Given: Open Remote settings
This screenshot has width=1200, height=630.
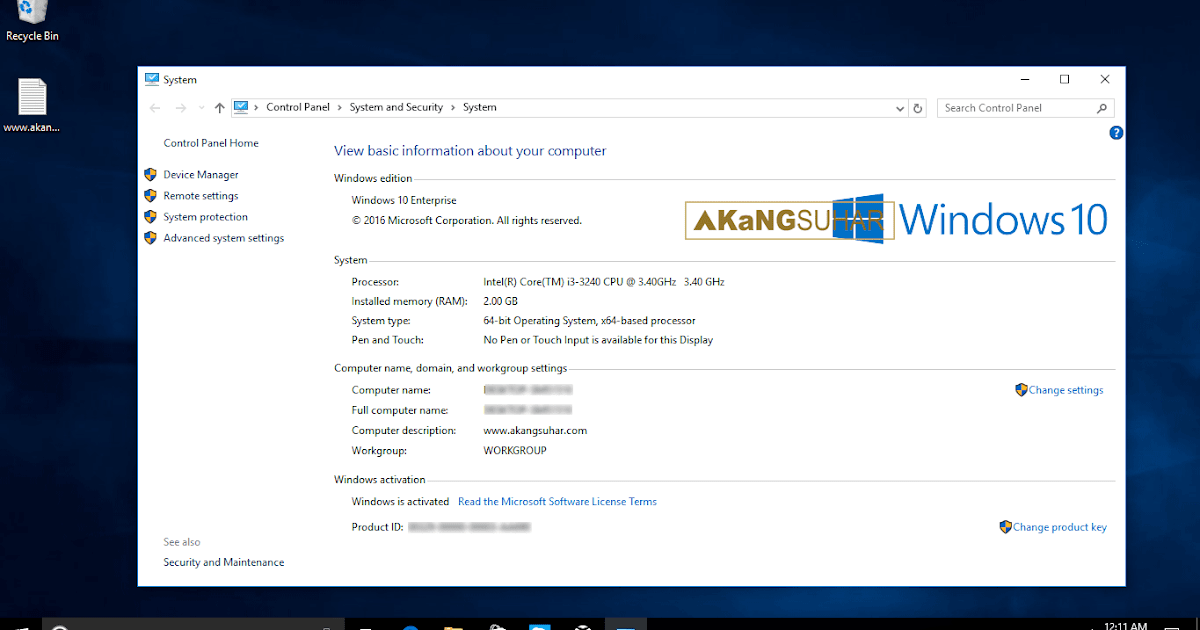Looking at the screenshot, I should 201,196.
